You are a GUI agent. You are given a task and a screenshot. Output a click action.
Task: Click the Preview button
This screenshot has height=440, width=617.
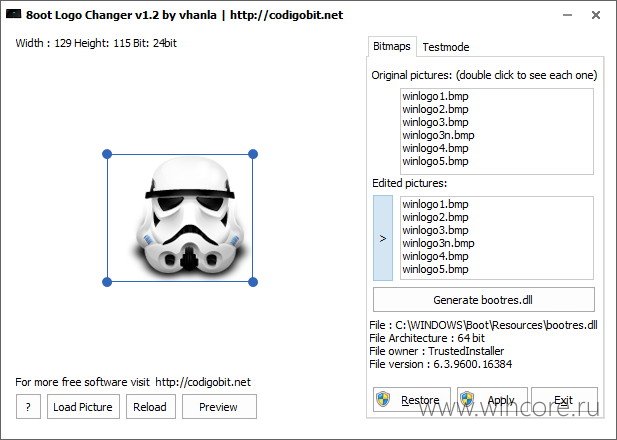pyautogui.click(x=219, y=407)
